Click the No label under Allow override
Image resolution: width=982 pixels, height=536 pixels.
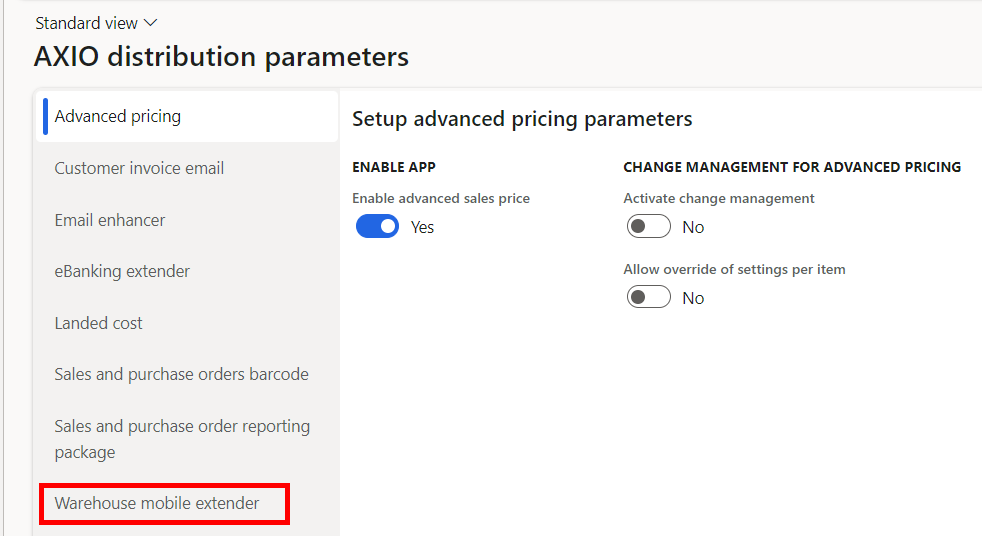[693, 298]
